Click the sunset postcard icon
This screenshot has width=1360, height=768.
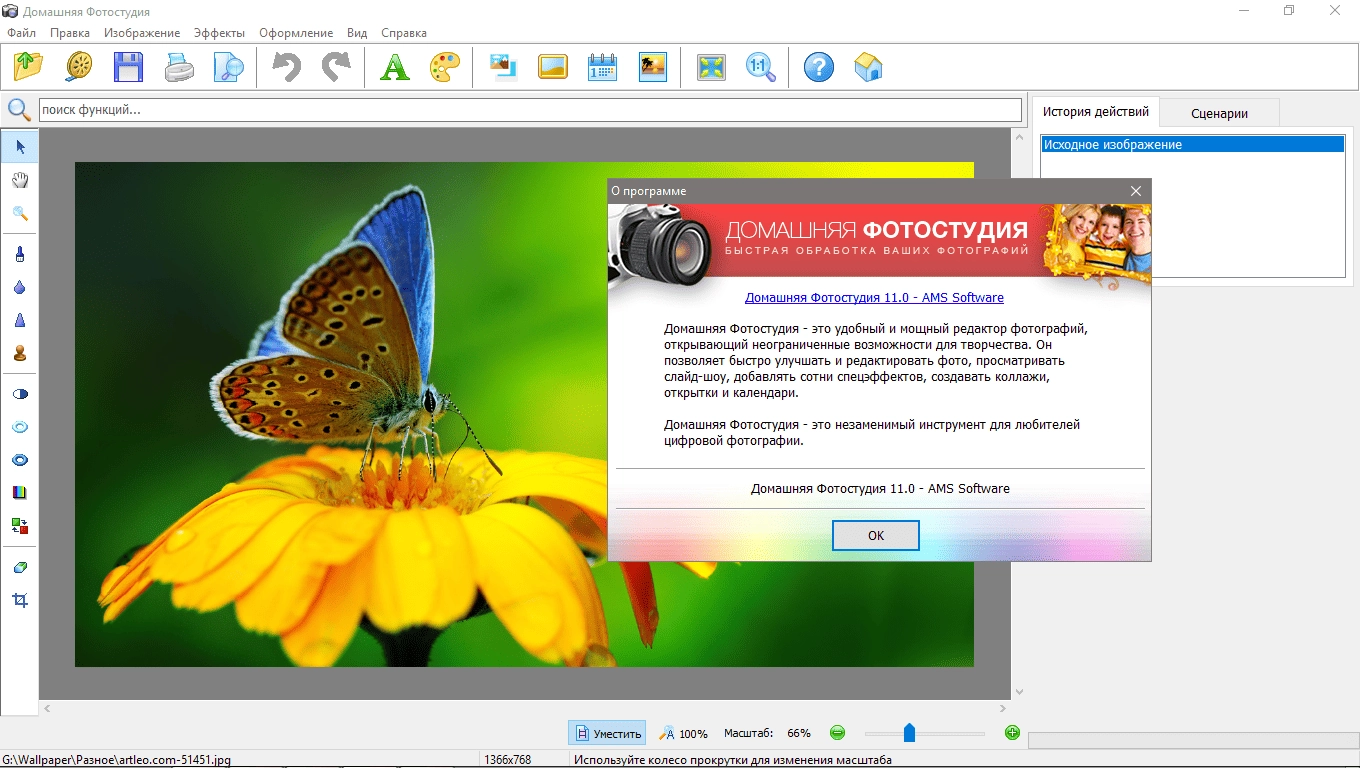653,67
